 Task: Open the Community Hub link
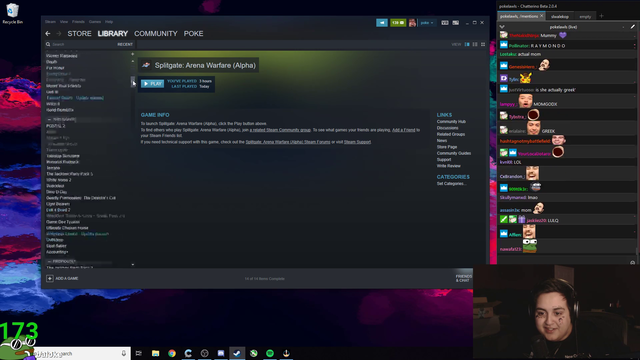[451, 122]
